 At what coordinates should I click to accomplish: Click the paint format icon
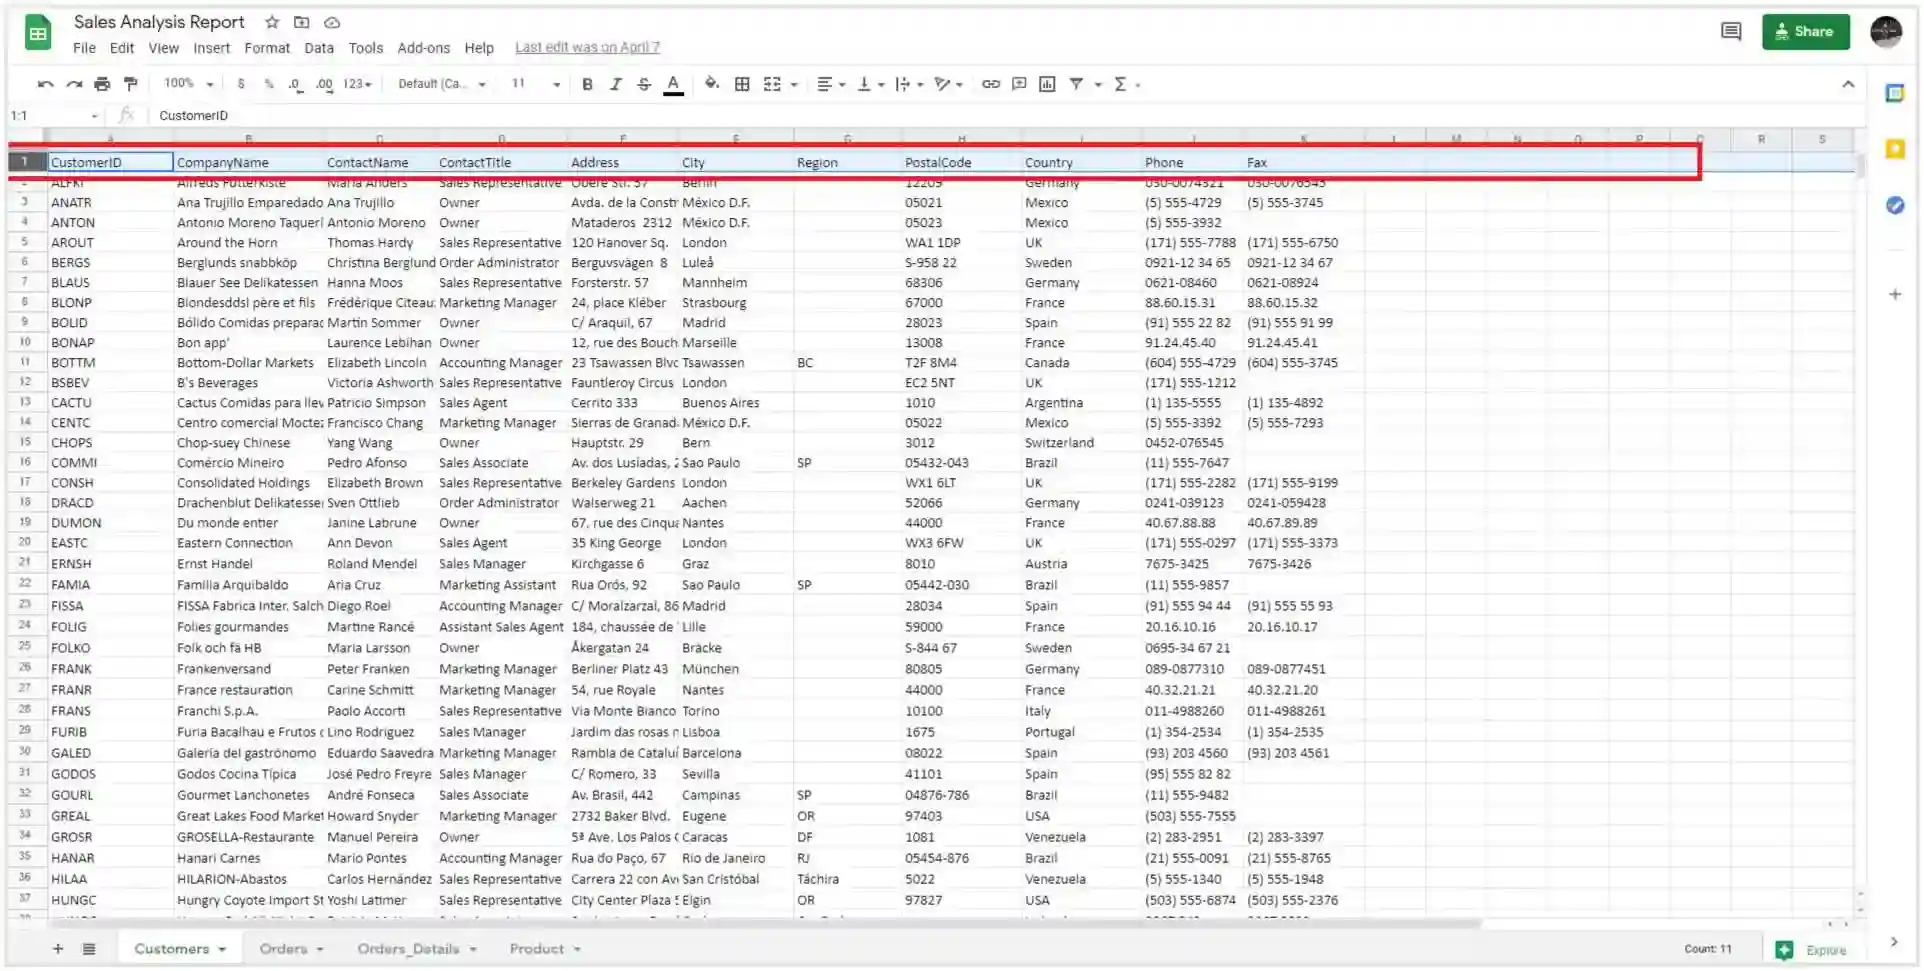130,84
